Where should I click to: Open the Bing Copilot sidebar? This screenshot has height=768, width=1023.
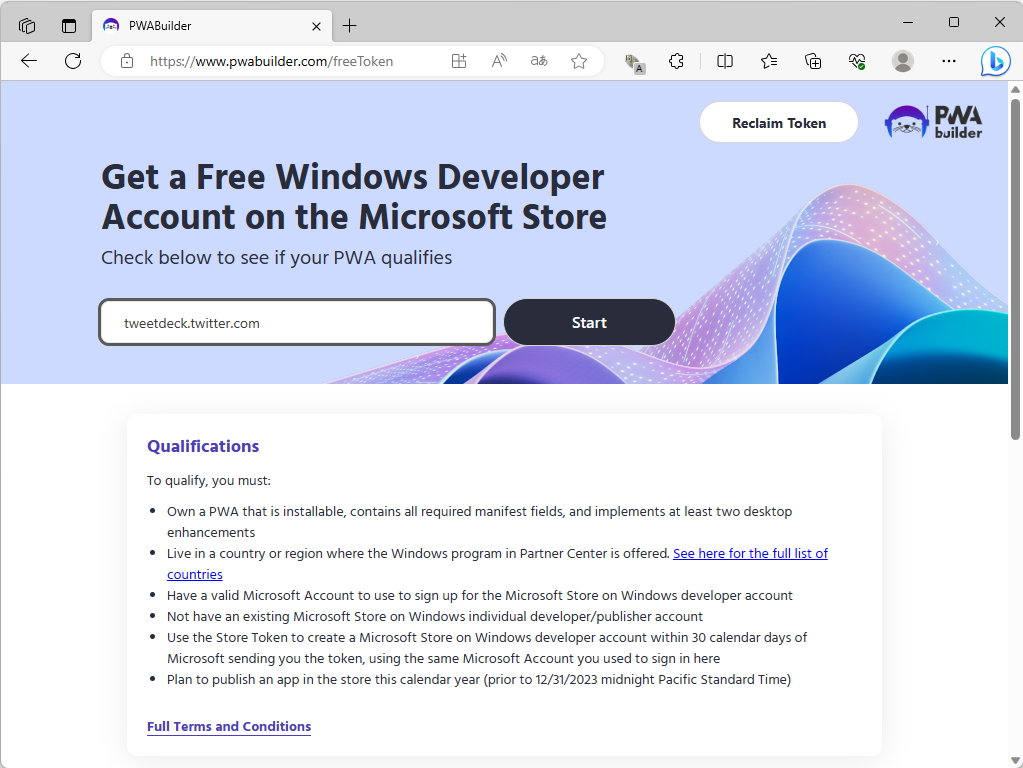pyautogui.click(x=995, y=61)
